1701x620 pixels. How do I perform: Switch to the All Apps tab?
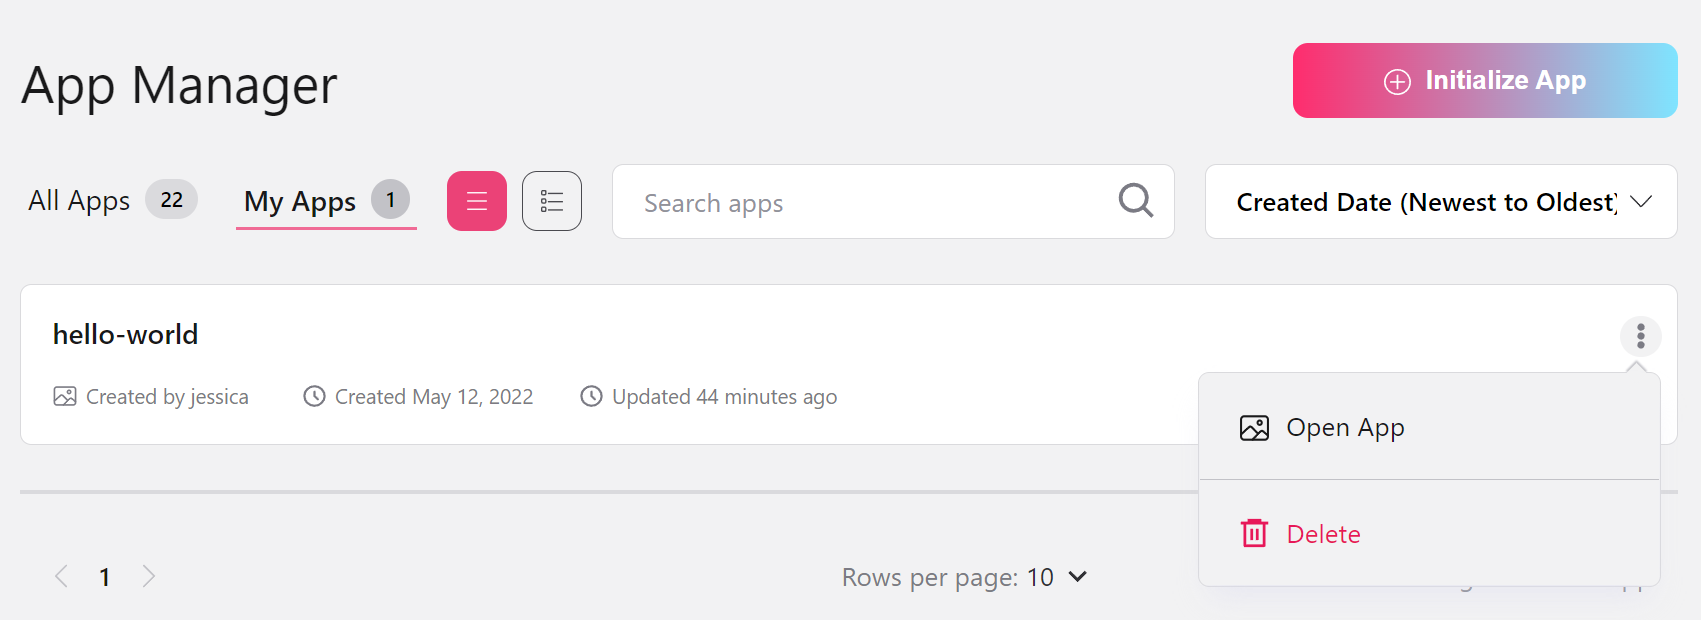pos(80,201)
